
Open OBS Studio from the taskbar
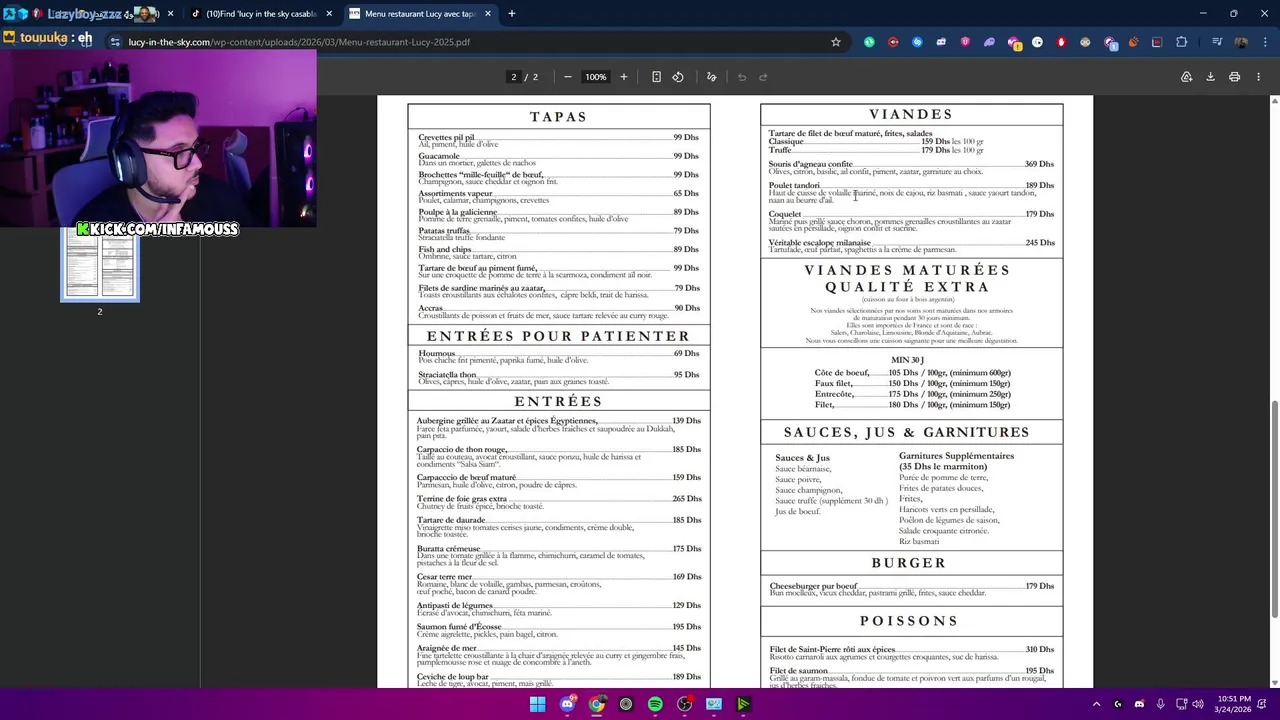(684, 704)
